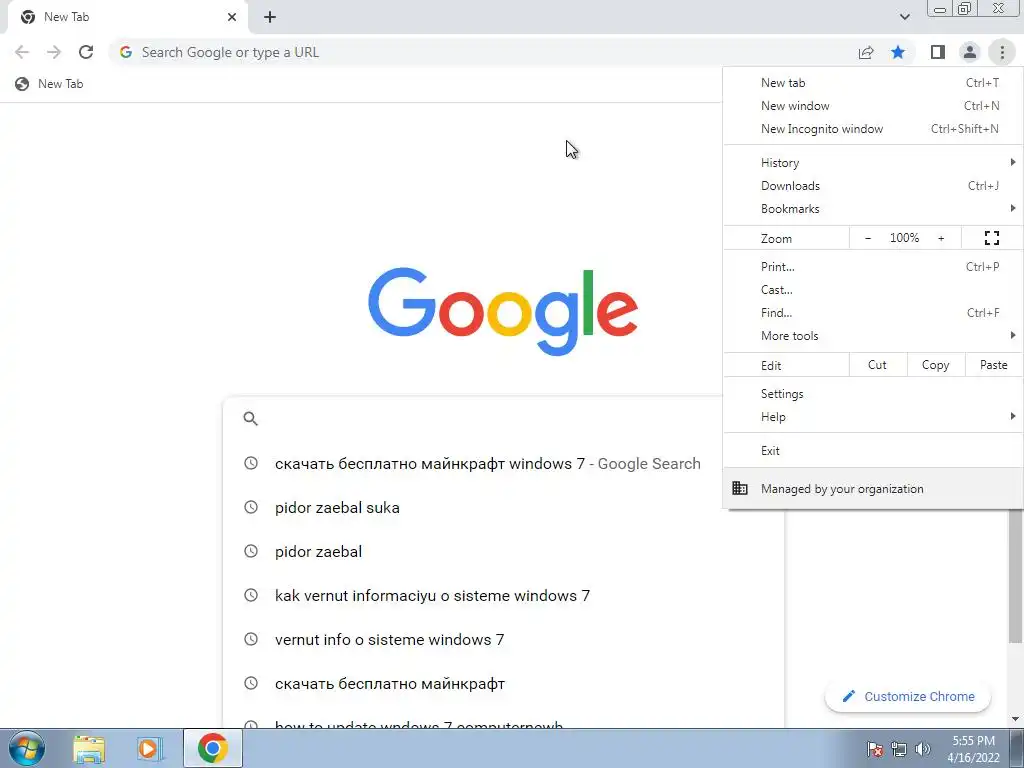Select New window menu item
This screenshot has height=768, width=1024.
[x=873, y=106]
